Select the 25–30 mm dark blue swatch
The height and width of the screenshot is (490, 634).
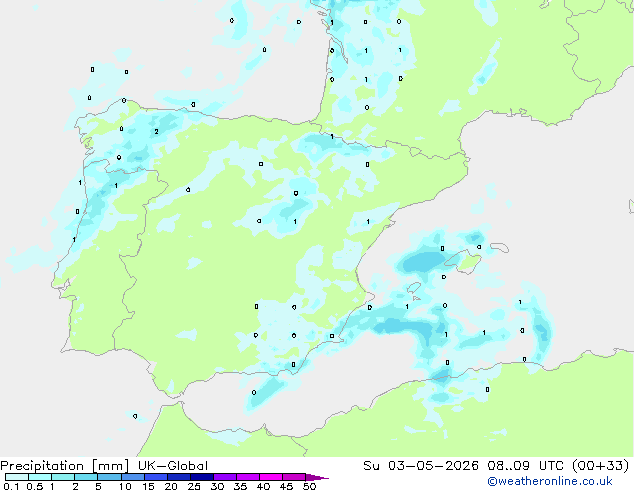pyautogui.click(x=202, y=477)
